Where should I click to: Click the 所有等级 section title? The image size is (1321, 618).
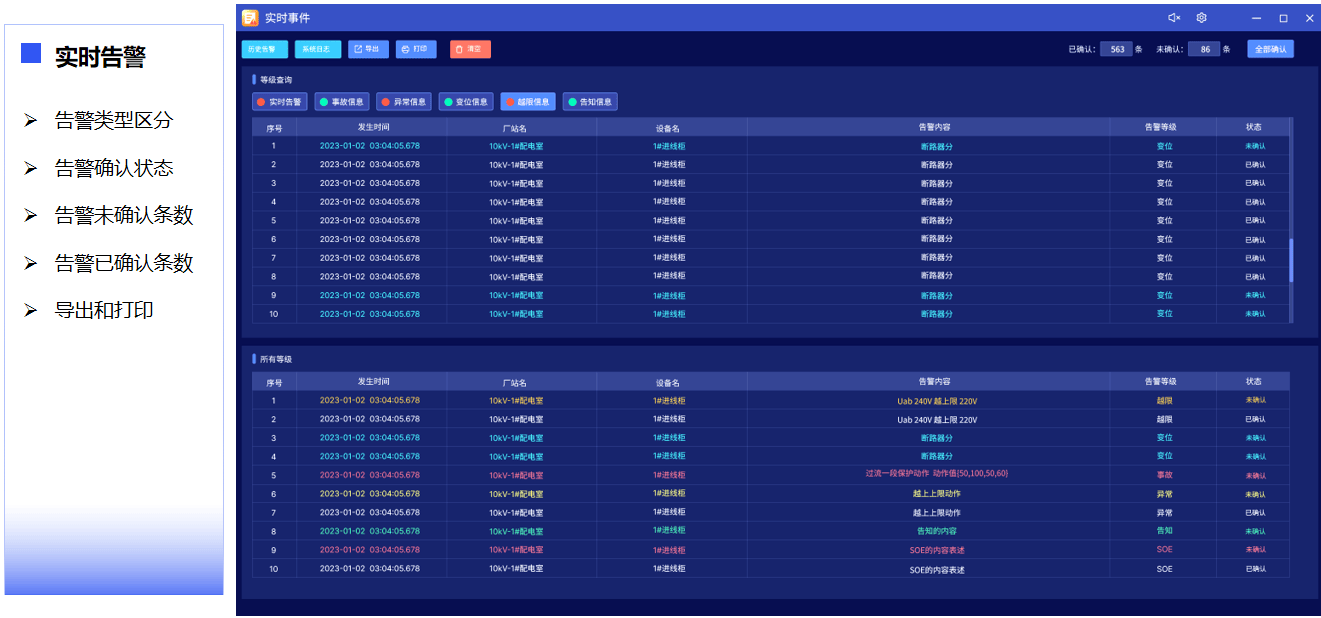276,359
